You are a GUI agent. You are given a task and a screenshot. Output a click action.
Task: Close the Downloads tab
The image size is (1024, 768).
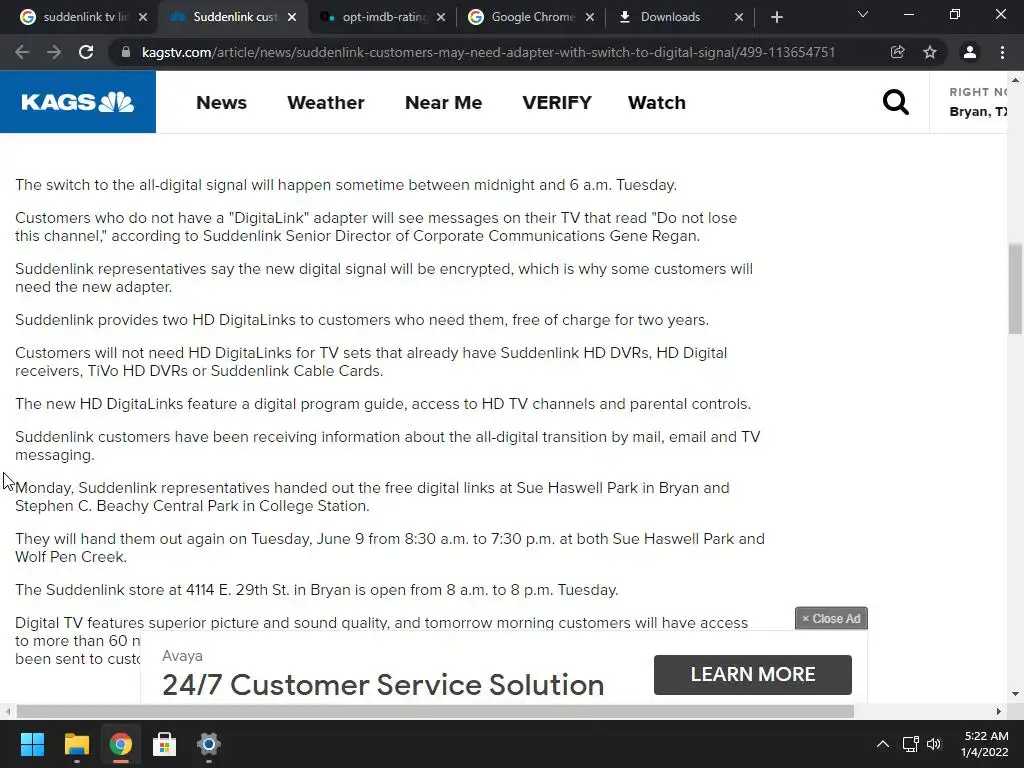click(739, 17)
